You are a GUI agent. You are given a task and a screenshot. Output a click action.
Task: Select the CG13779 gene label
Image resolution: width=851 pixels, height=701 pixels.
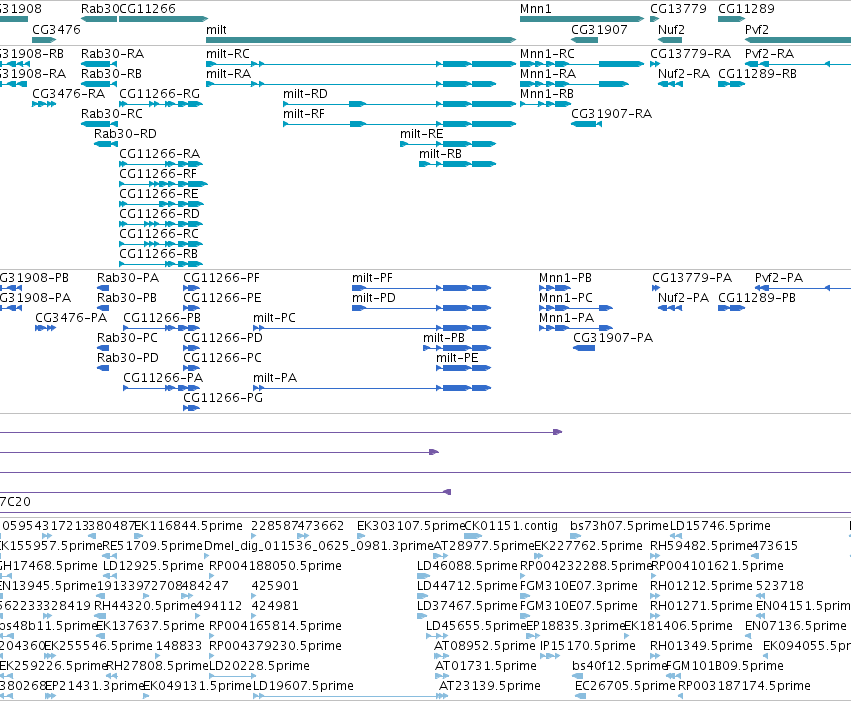coord(678,9)
